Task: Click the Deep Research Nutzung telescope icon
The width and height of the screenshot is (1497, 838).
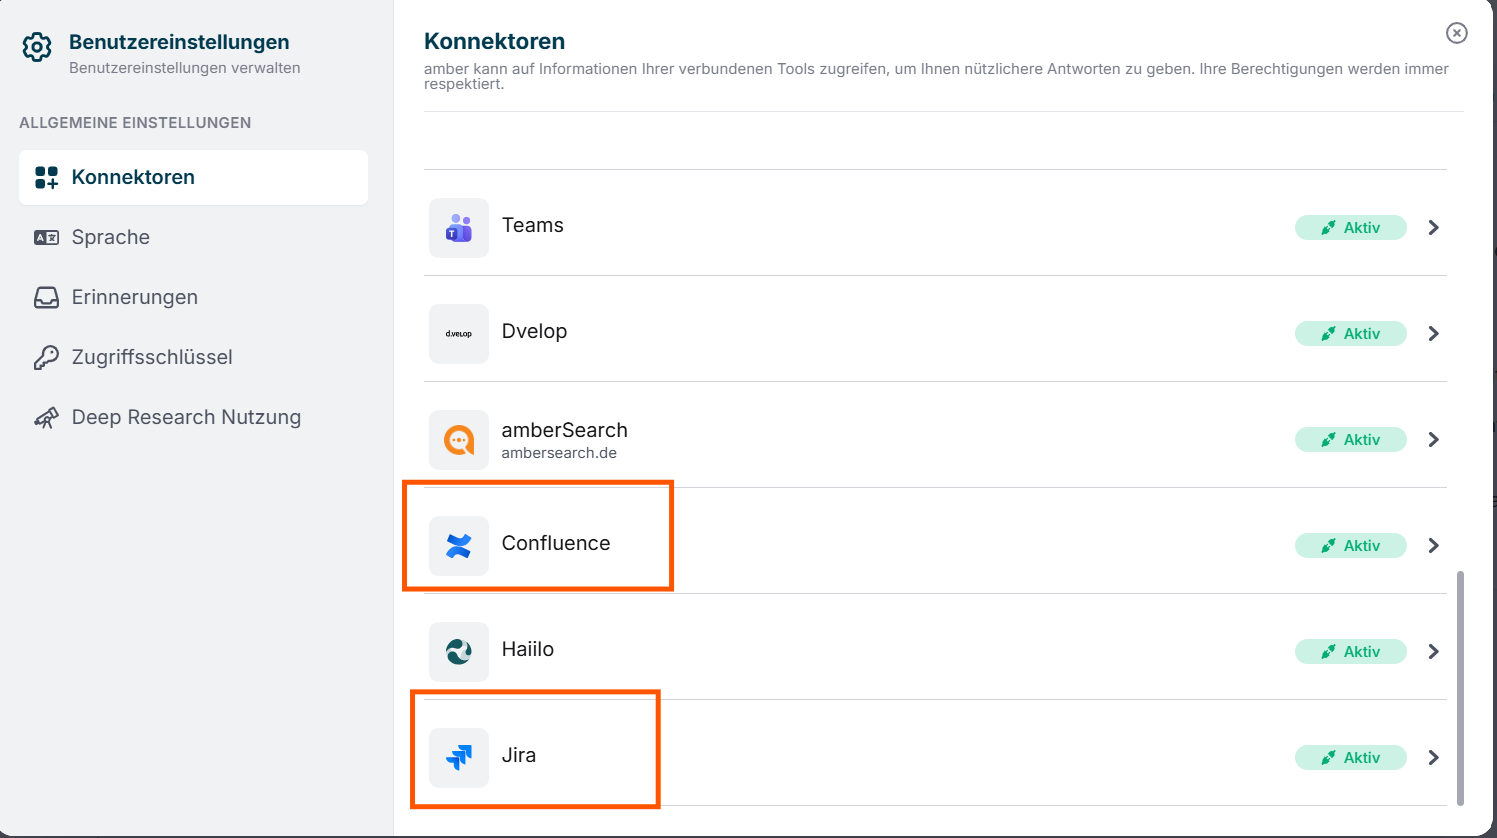Action: pos(47,418)
